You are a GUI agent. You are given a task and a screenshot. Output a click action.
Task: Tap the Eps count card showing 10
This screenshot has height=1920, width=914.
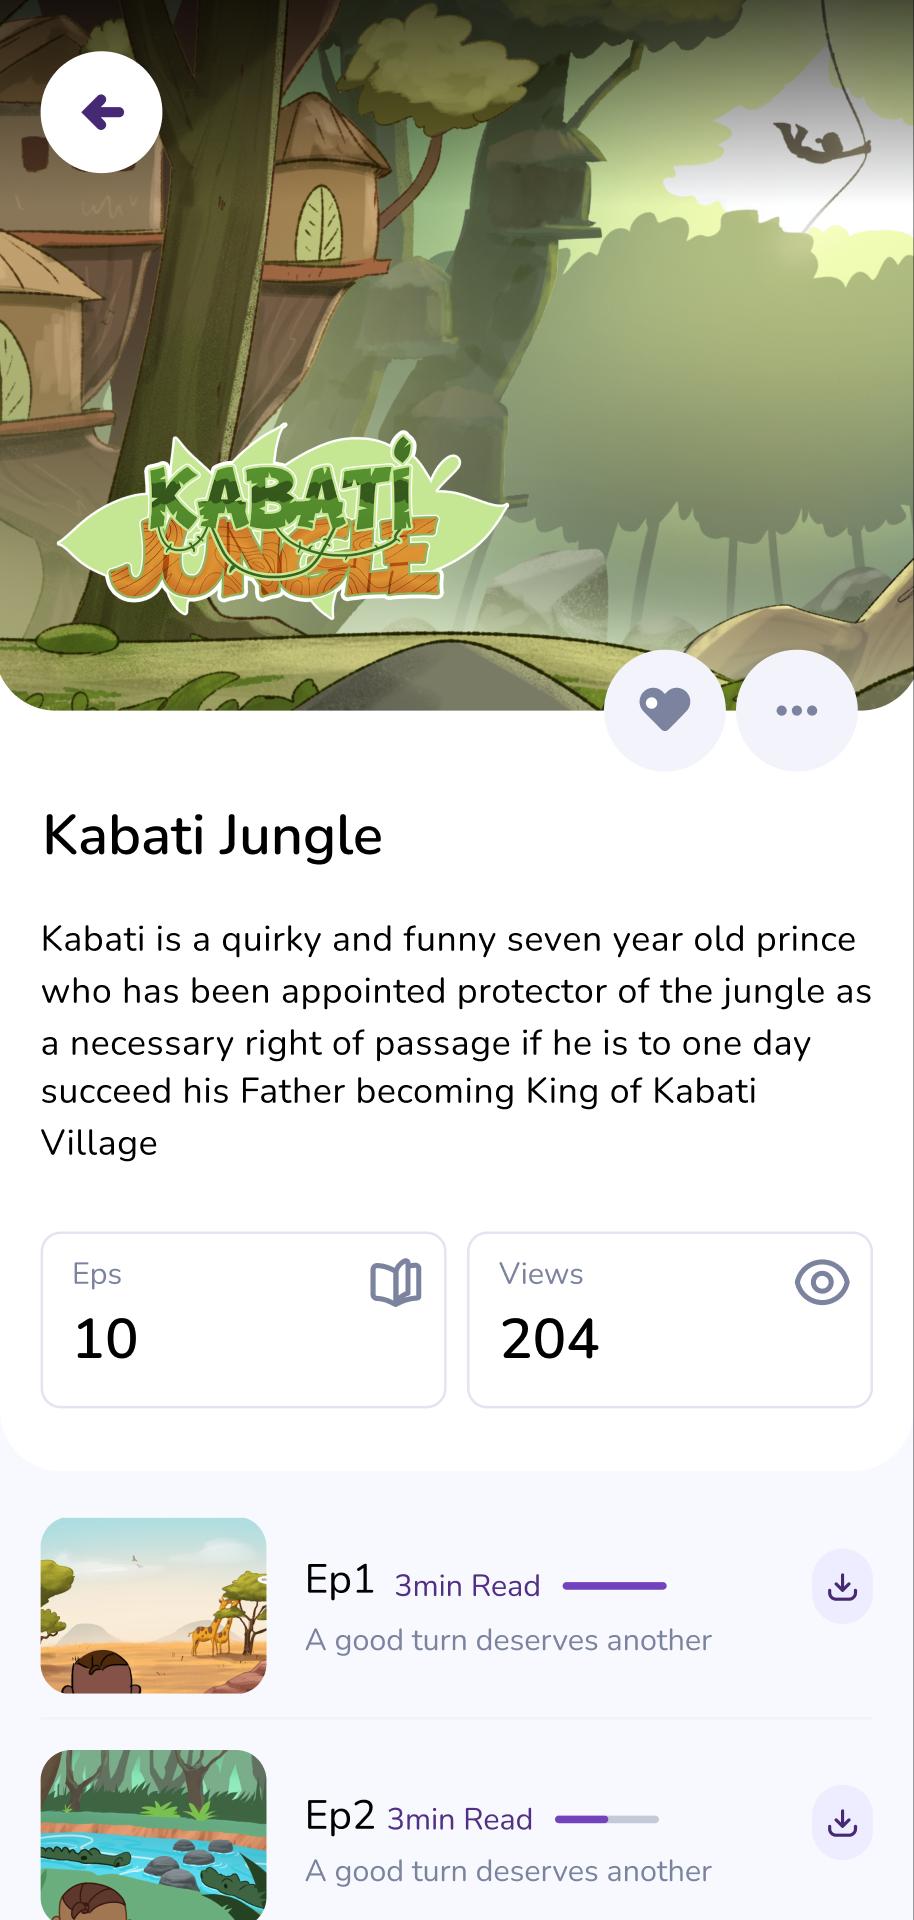[243, 1320]
